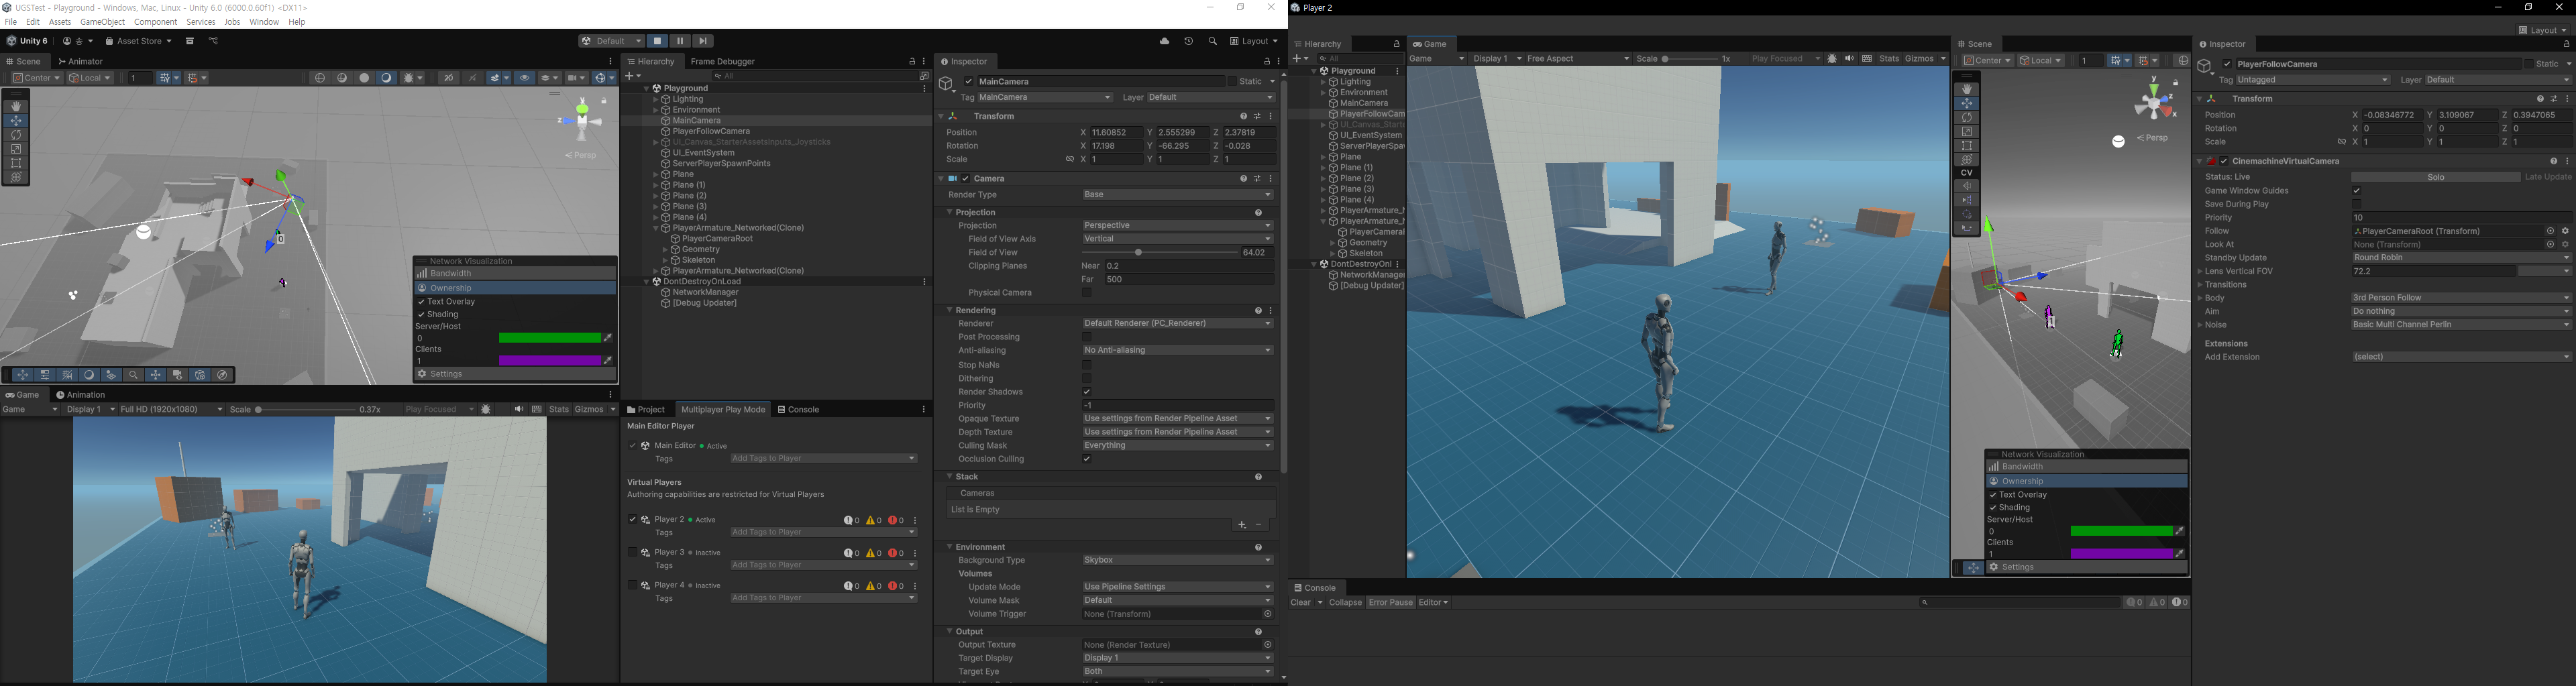
Task: Disable Player 2 virtual player checkbox
Action: tap(632, 520)
